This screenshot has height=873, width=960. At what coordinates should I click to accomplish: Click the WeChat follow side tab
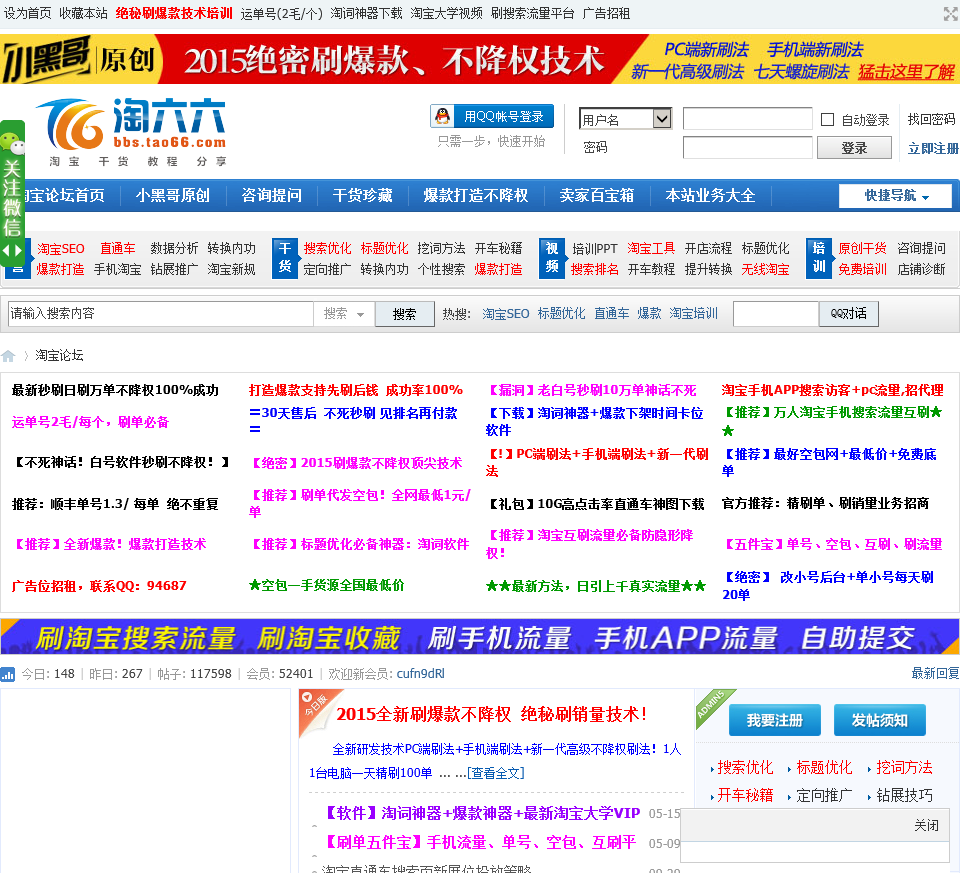tap(12, 193)
